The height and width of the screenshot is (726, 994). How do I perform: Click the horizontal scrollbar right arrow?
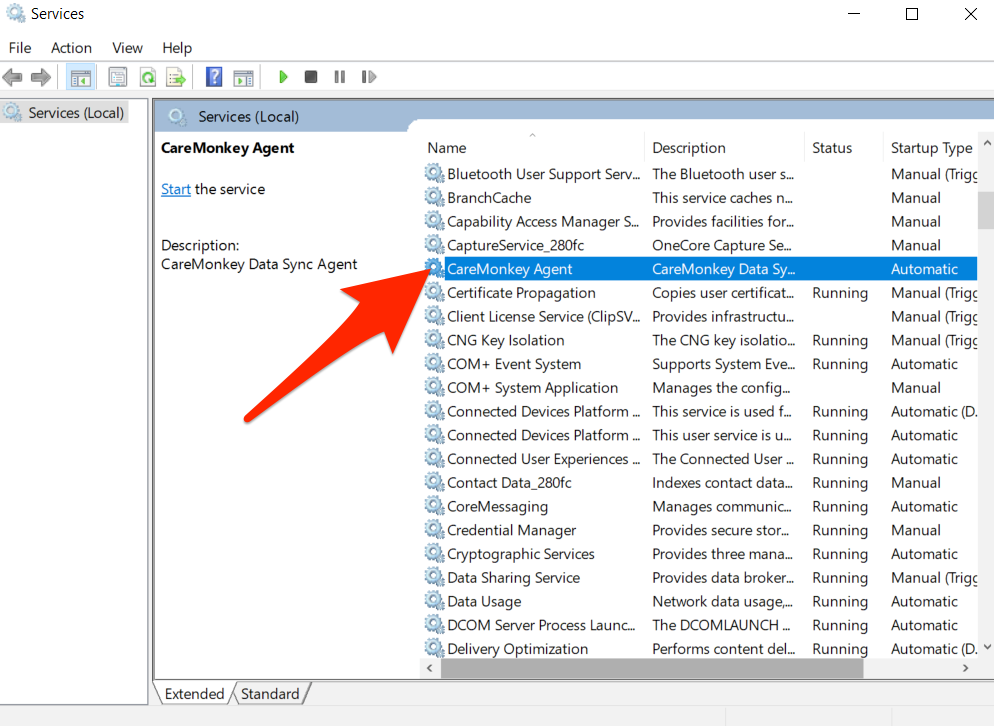point(965,668)
